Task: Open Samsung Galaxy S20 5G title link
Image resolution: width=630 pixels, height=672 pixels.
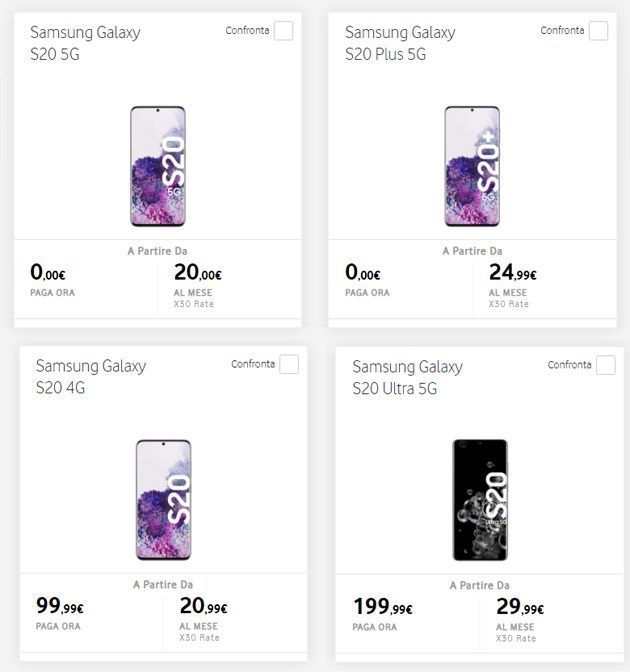Action: click(86, 43)
